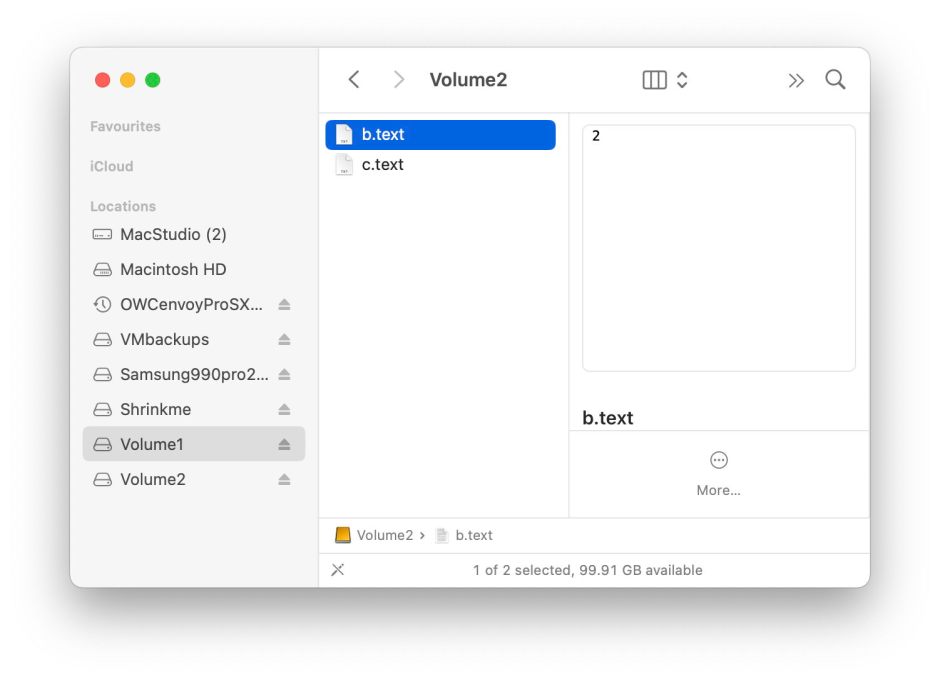
Task: Click the forward navigation arrow
Action: [399, 80]
